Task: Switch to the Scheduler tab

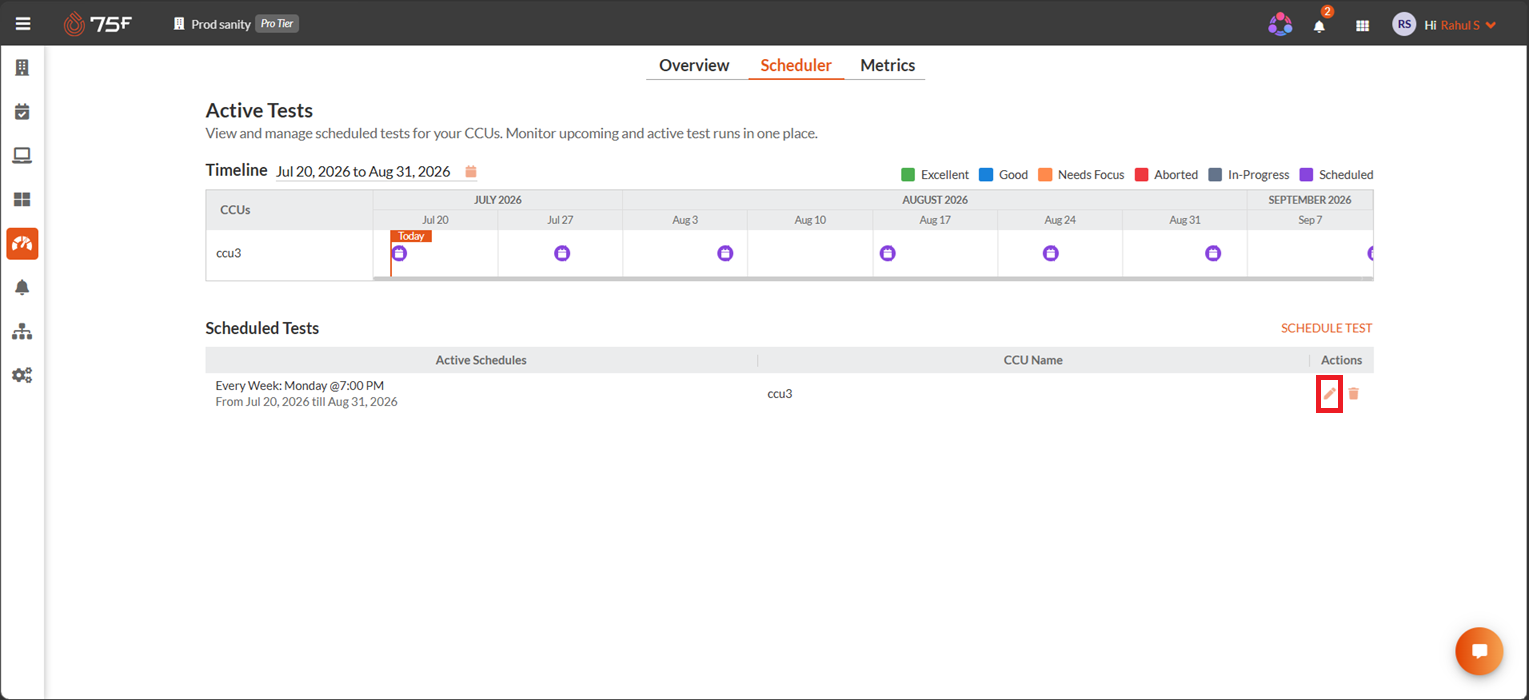Action: (x=796, y=65)
